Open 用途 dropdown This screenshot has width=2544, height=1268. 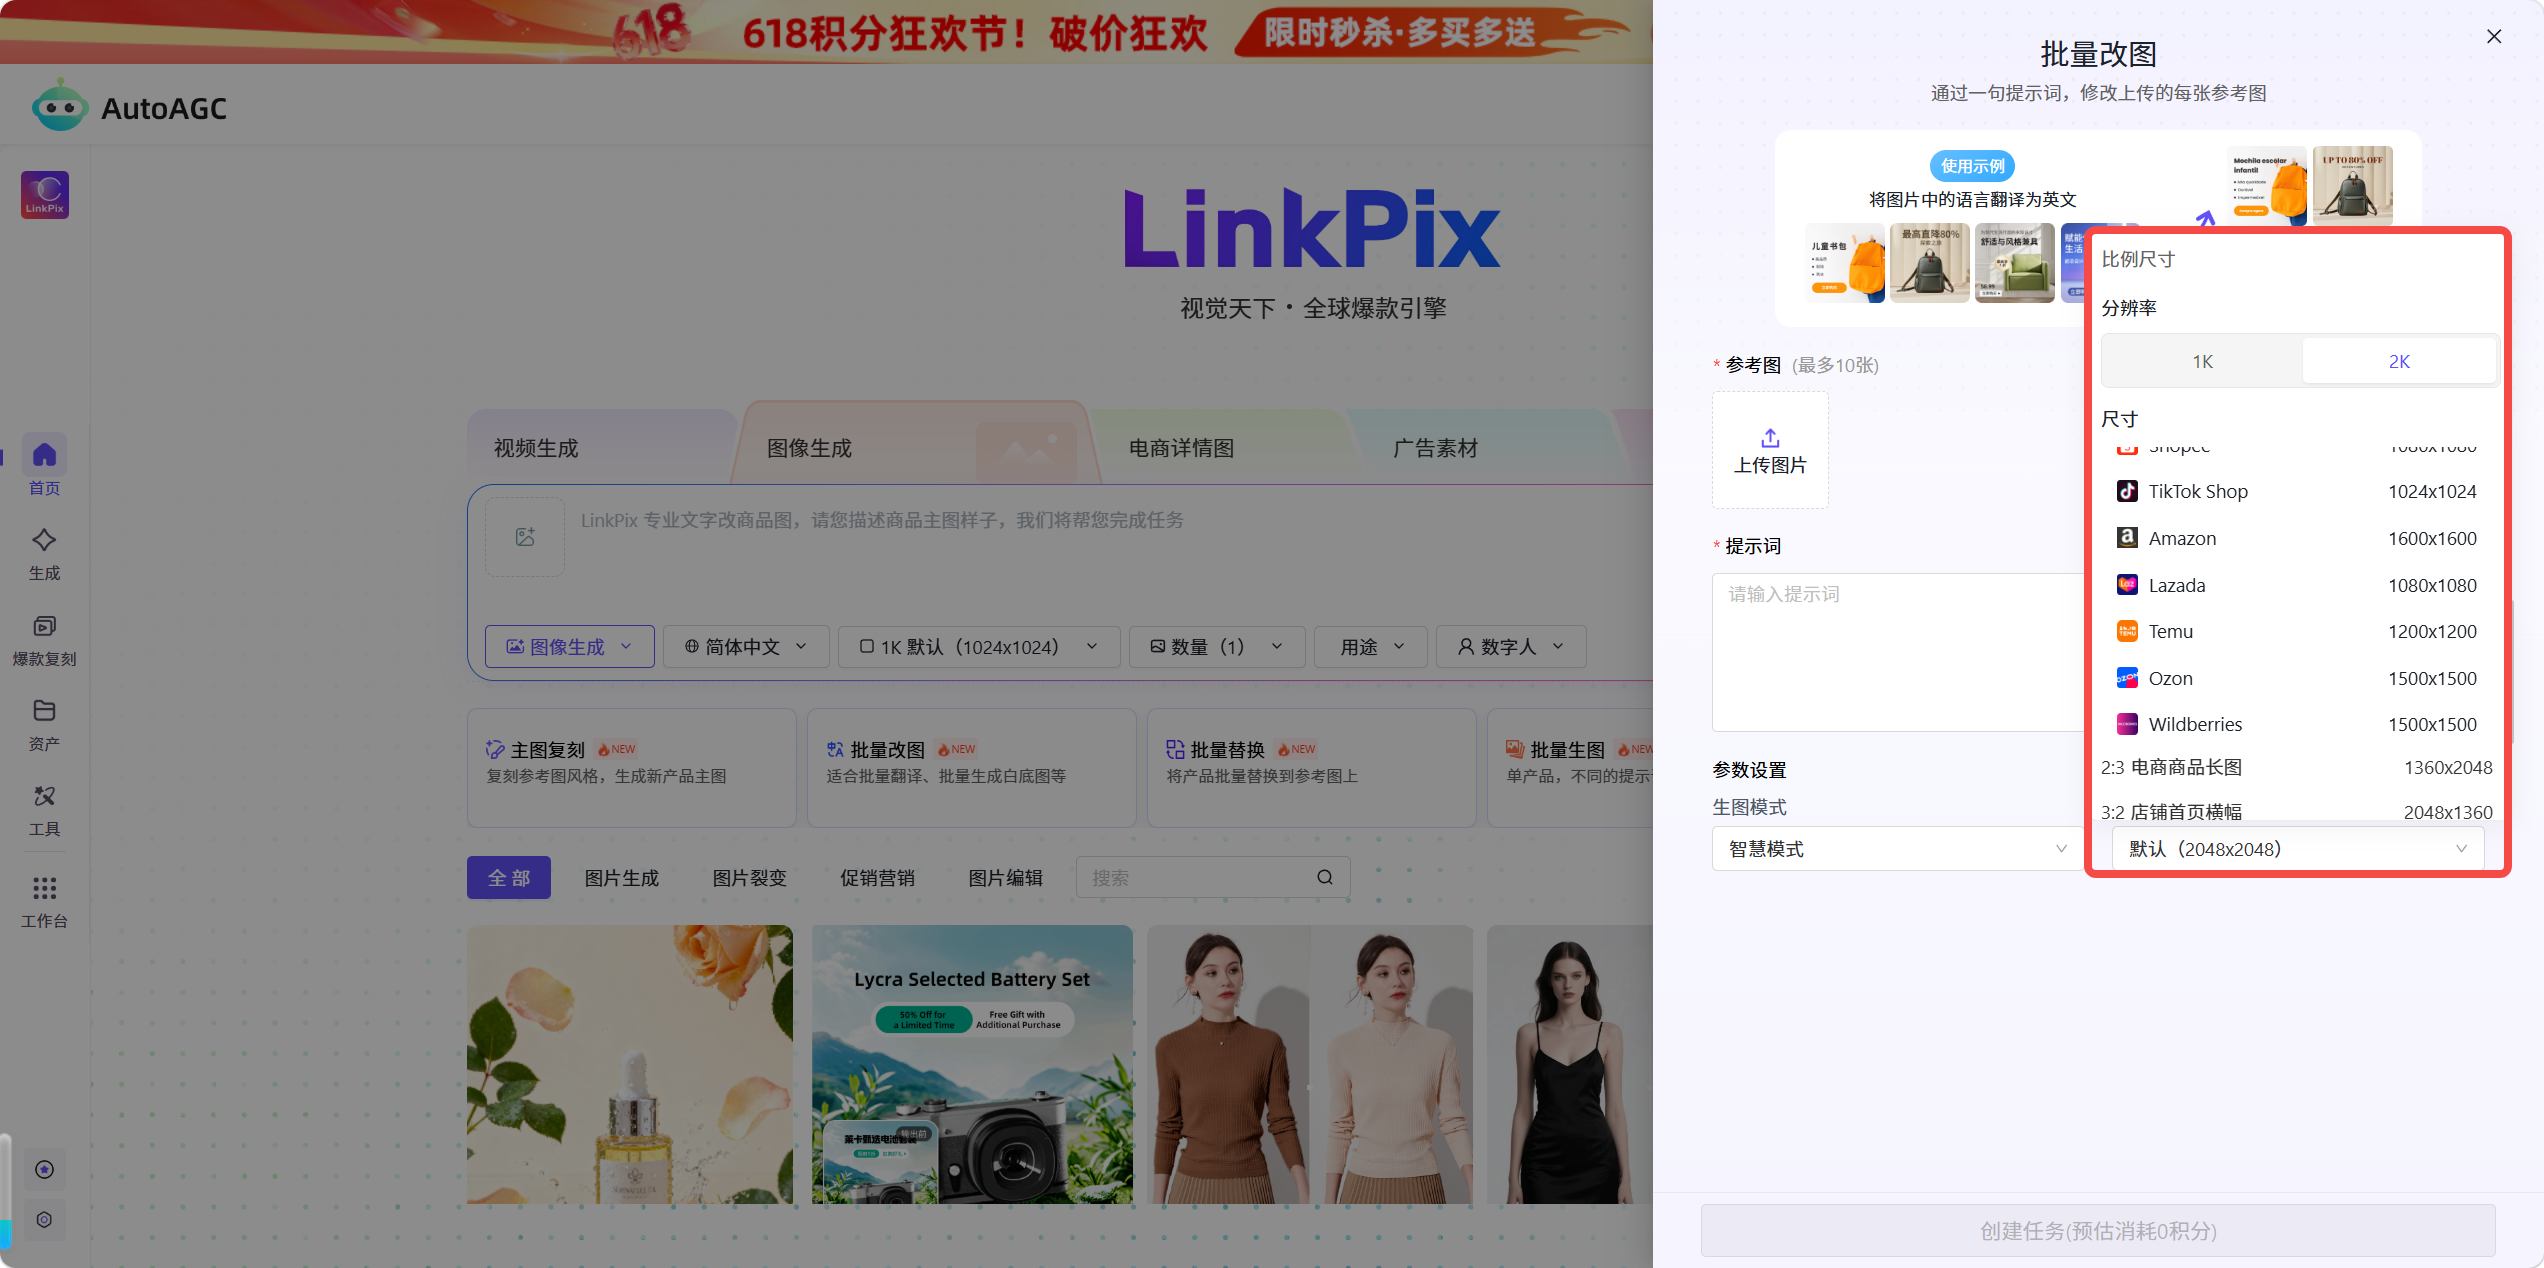[x=1371, y=647]
